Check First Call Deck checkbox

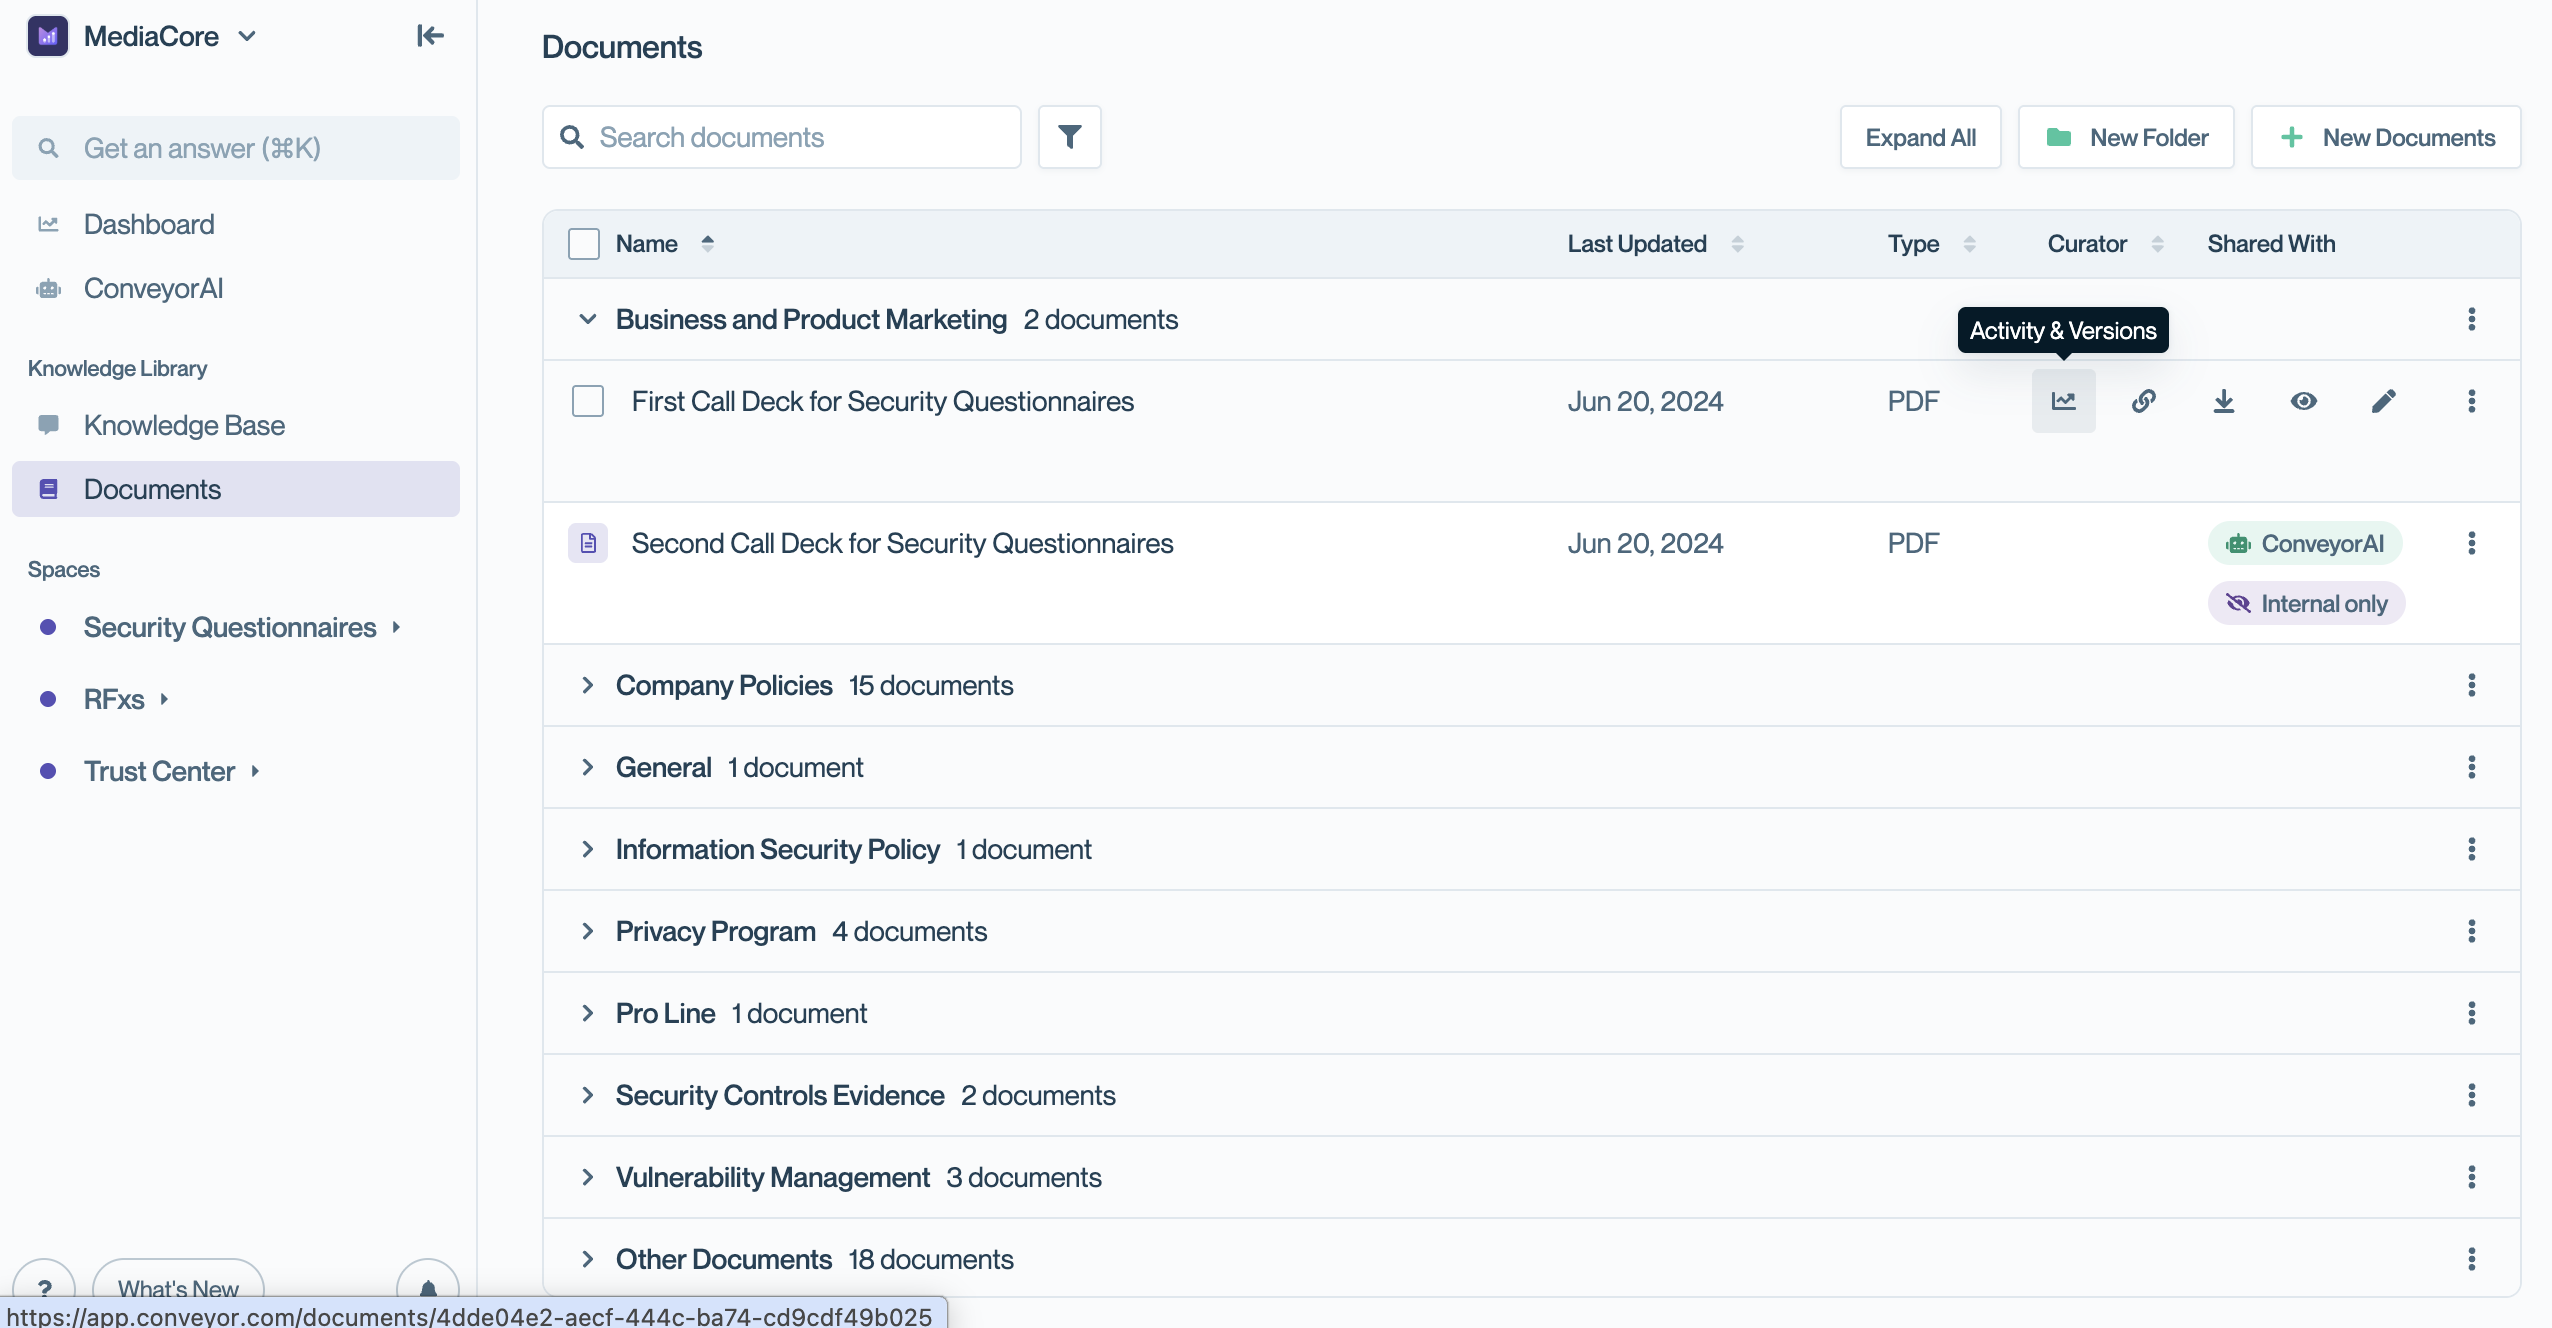pos(588,401)
